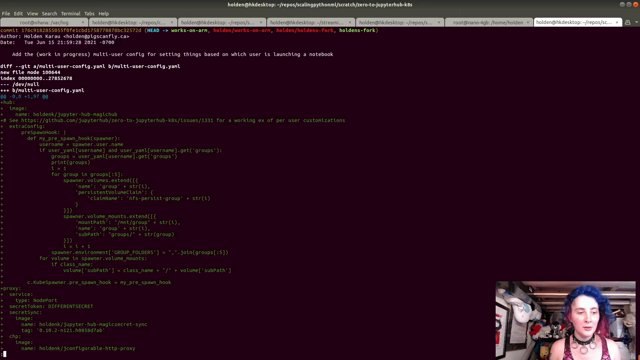Click the 'claimName': 'nfs-persist-group' line

pyautogui.click(x=149, y=198)
